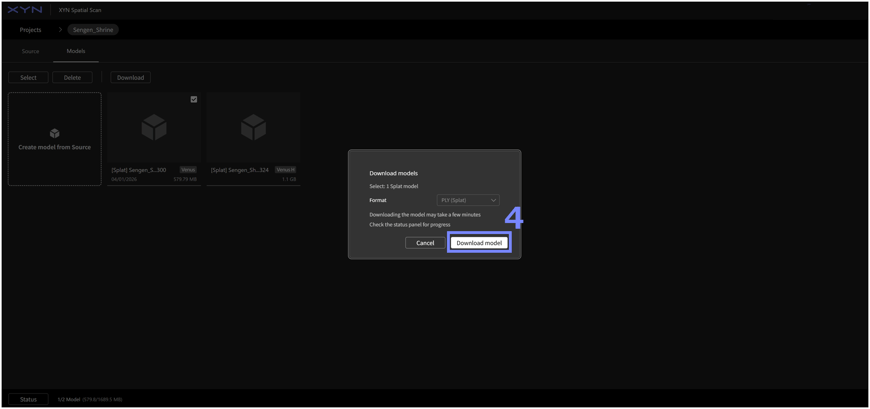Click the XYN logo in the header
The height and width of the screenshot is (409, 870).
tap(25, 10)
